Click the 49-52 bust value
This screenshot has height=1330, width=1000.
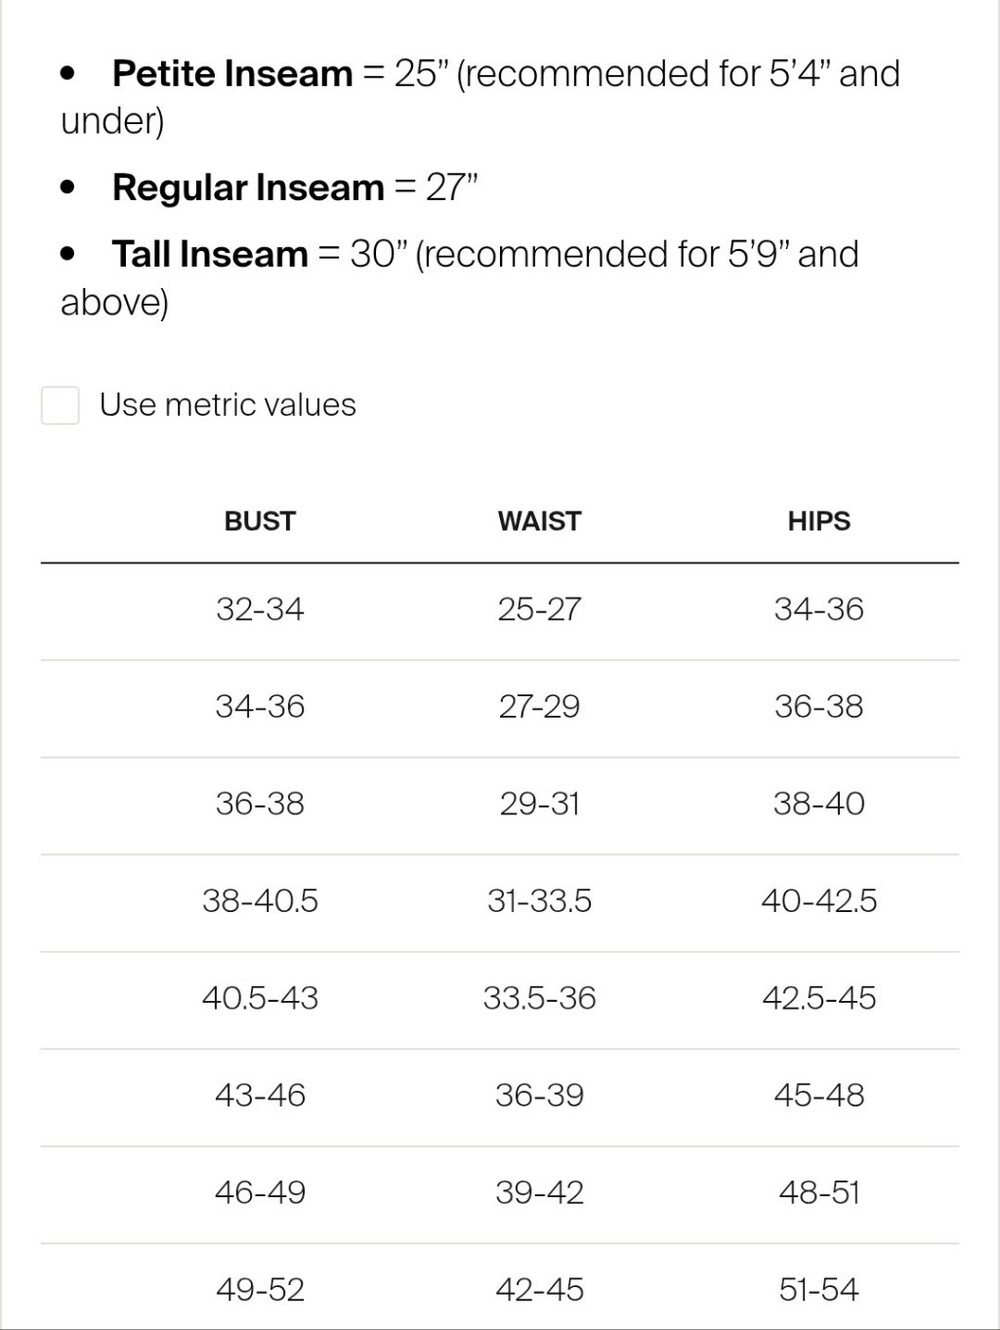260,1289
